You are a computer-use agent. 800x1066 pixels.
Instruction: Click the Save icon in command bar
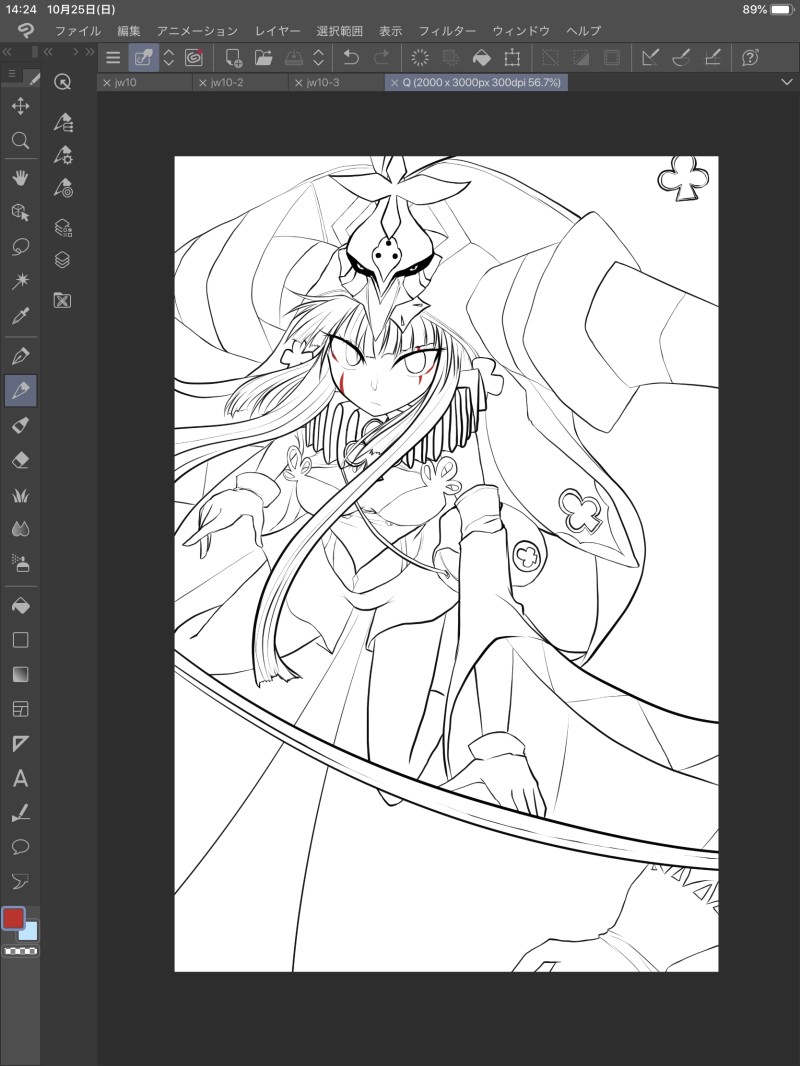294,58
